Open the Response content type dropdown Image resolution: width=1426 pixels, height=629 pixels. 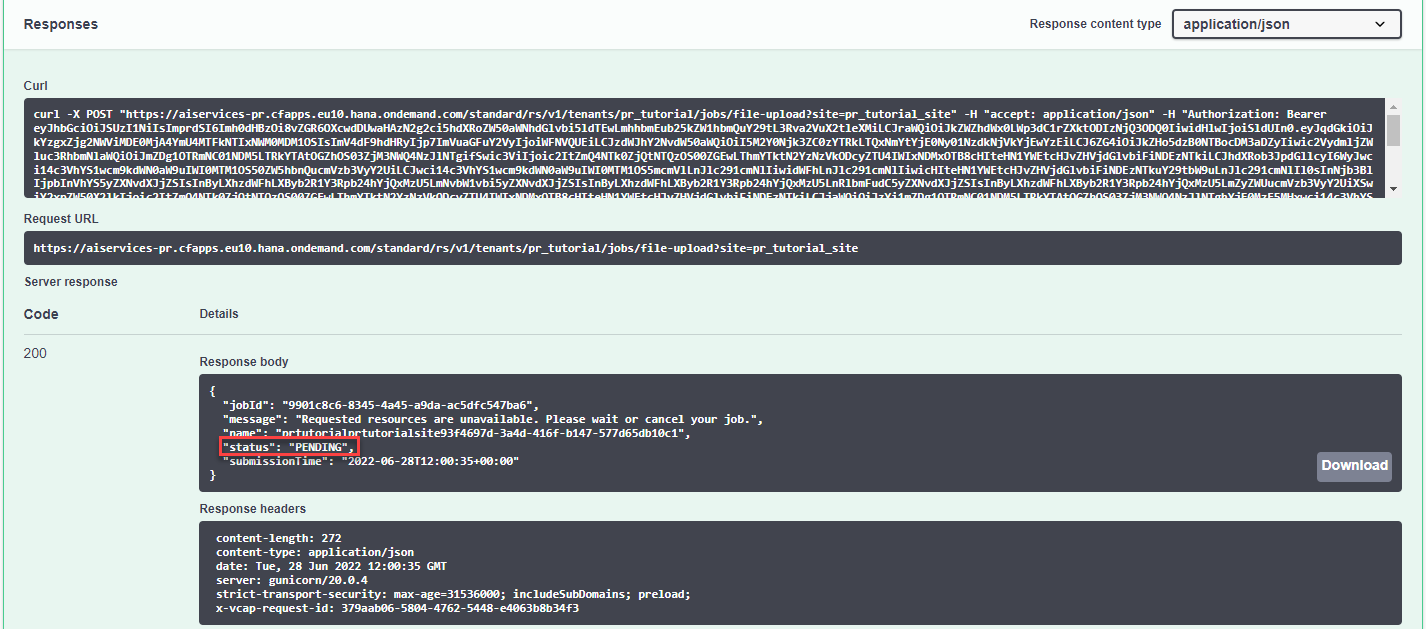click(x=1286, y=24)
